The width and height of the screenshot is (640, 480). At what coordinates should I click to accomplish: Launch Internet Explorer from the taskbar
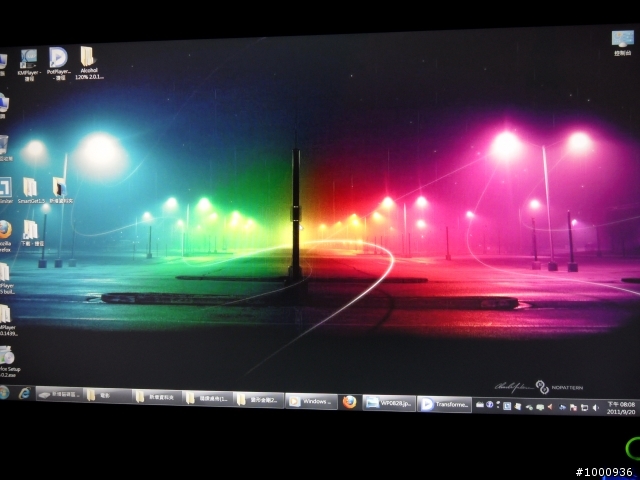[x=25, y=393]
